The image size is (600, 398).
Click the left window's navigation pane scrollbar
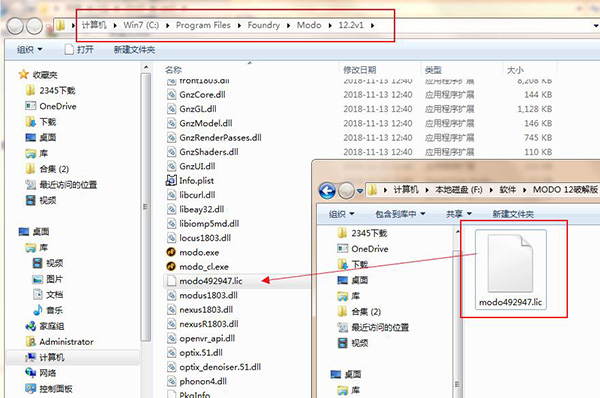[145, 207]
